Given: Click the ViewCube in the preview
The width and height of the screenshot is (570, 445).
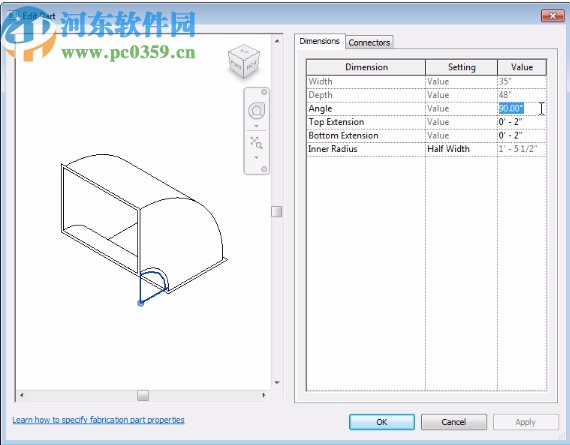Looking at the screenshot, I should (244, 61).
